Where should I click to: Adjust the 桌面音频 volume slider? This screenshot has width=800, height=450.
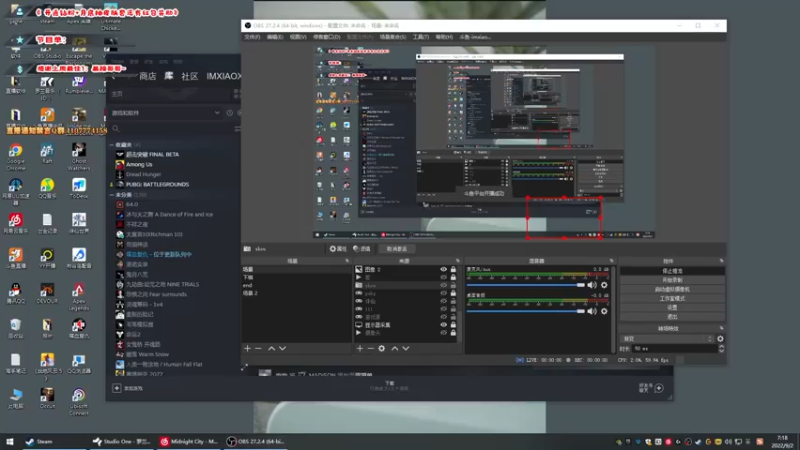point(526,311)
